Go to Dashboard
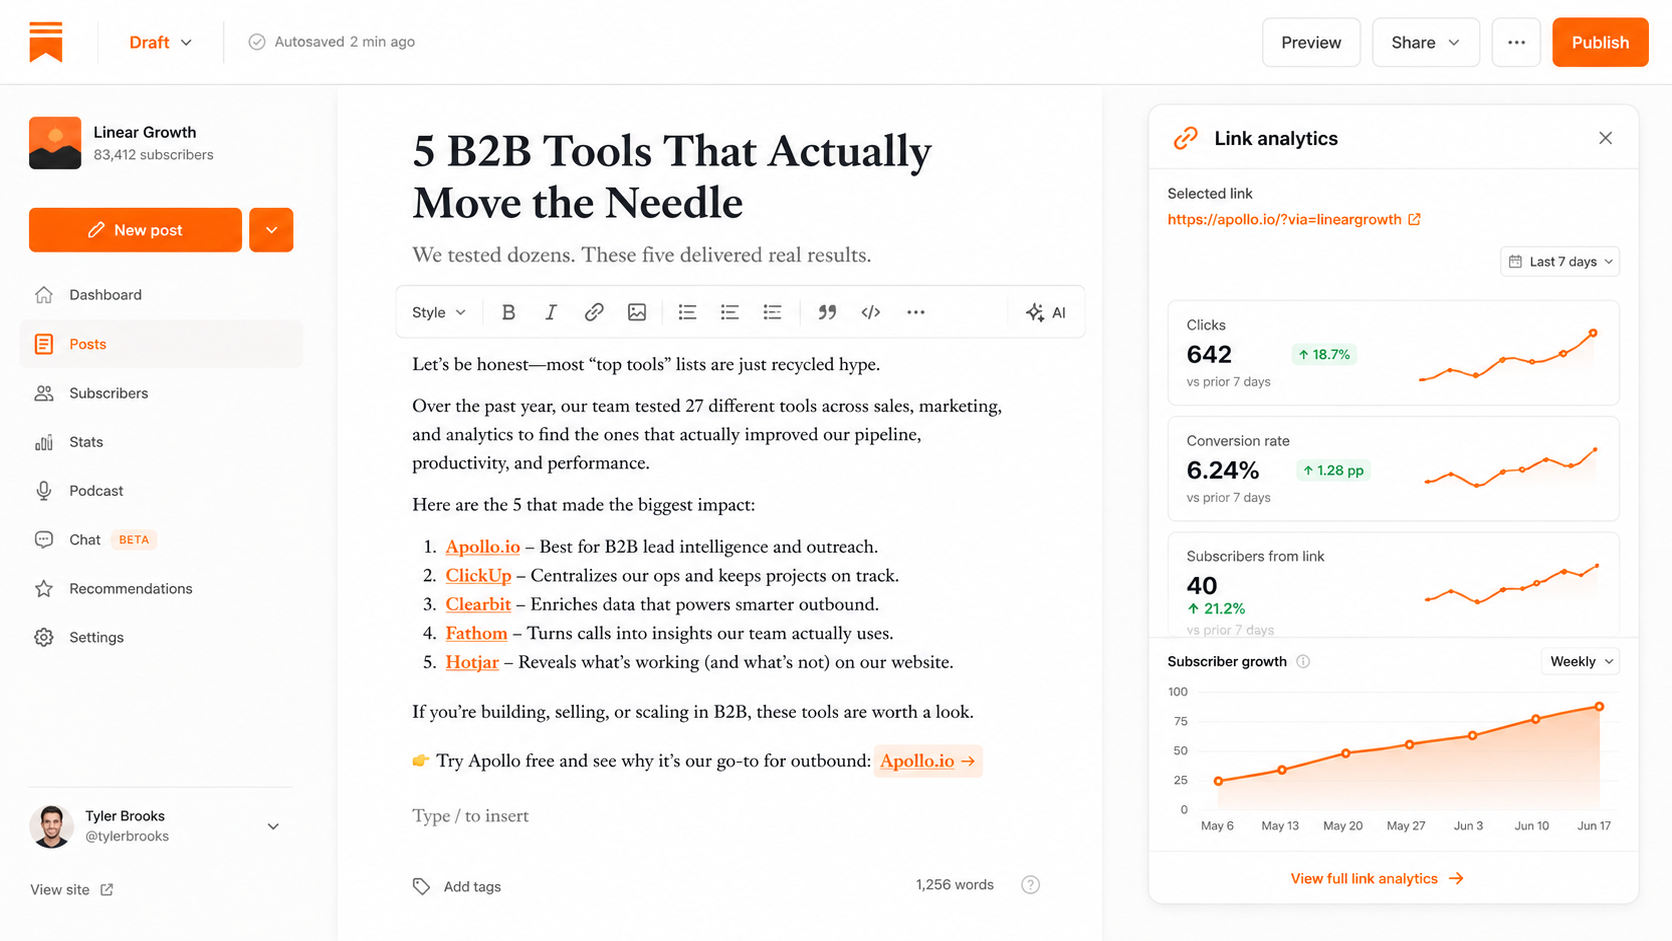This screenshot has width=1672, height=941. 160,295
